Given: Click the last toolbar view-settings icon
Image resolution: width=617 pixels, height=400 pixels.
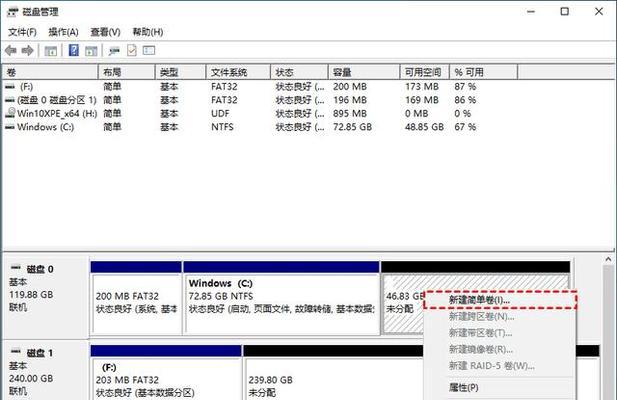Looking at the screenshot, I should pos(149,50).
